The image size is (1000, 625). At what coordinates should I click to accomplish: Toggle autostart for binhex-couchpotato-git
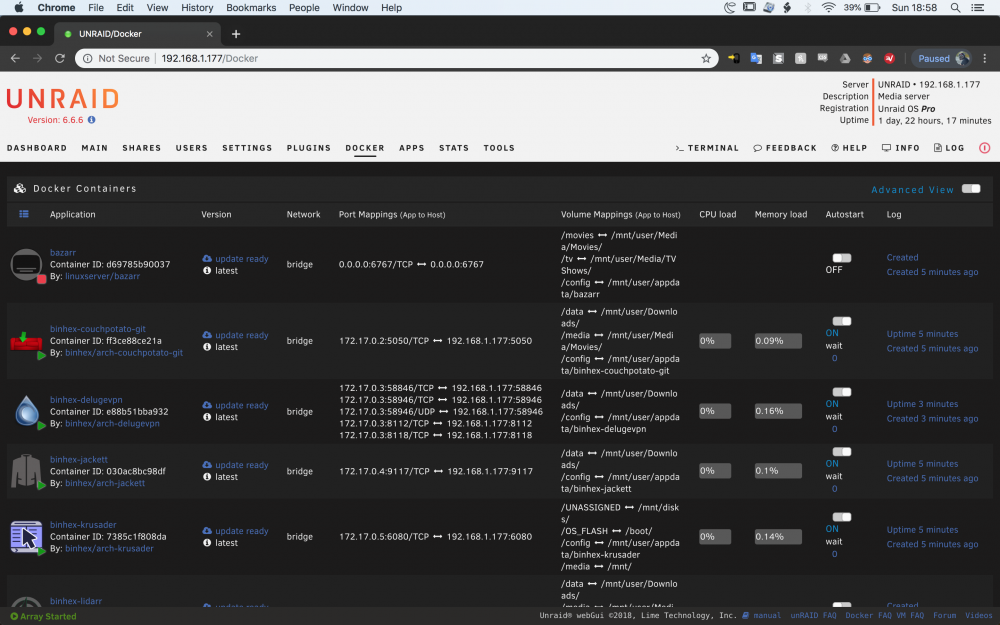(x=841, y=321)
